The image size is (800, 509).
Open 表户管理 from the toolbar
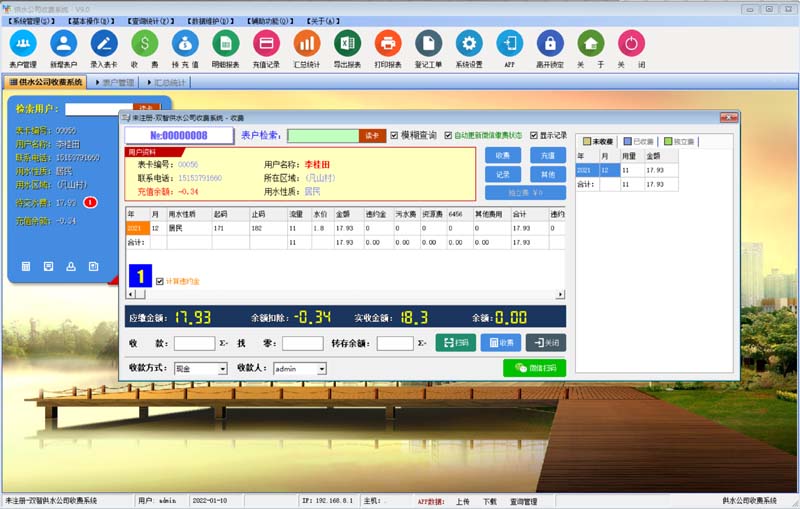(x=23, y=44)
